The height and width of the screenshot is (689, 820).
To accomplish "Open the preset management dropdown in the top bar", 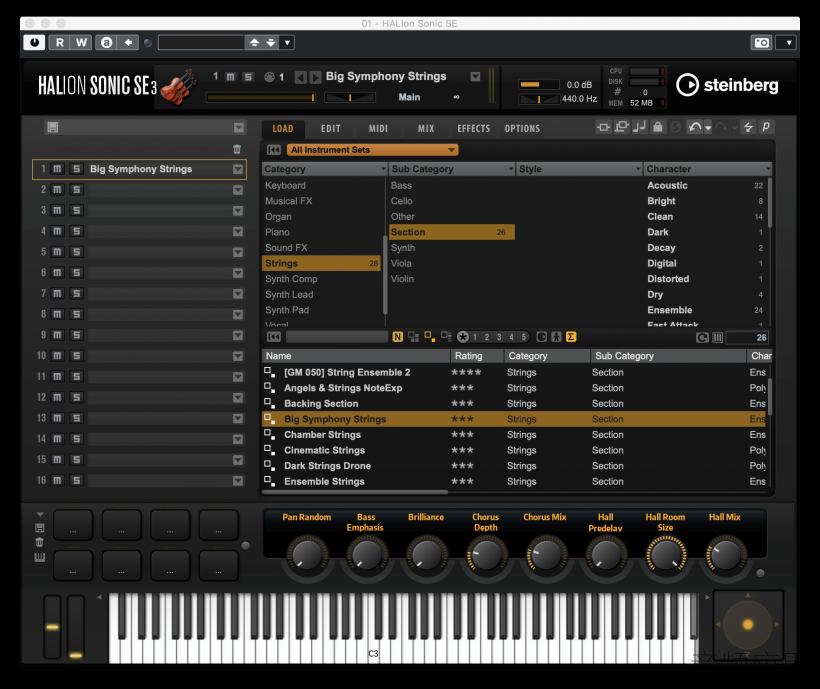I will tap(287, 42).
